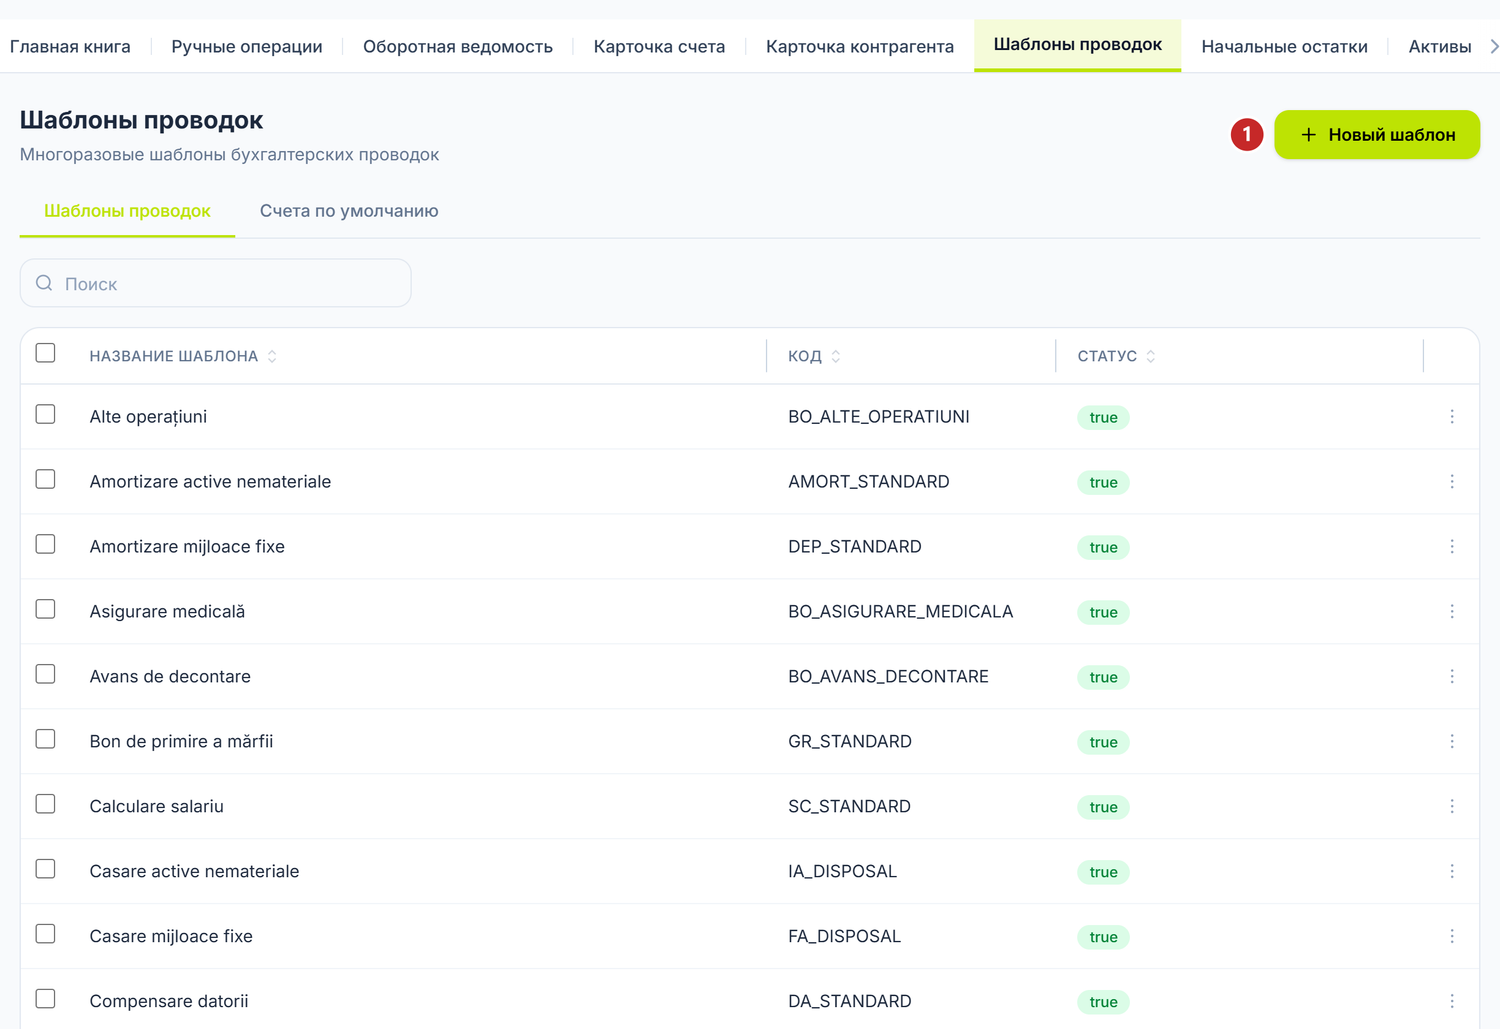Open row menu for Casare mijloace fixe
The width and height of the screenshot is (1500, 1029).
click(1452, 937)
